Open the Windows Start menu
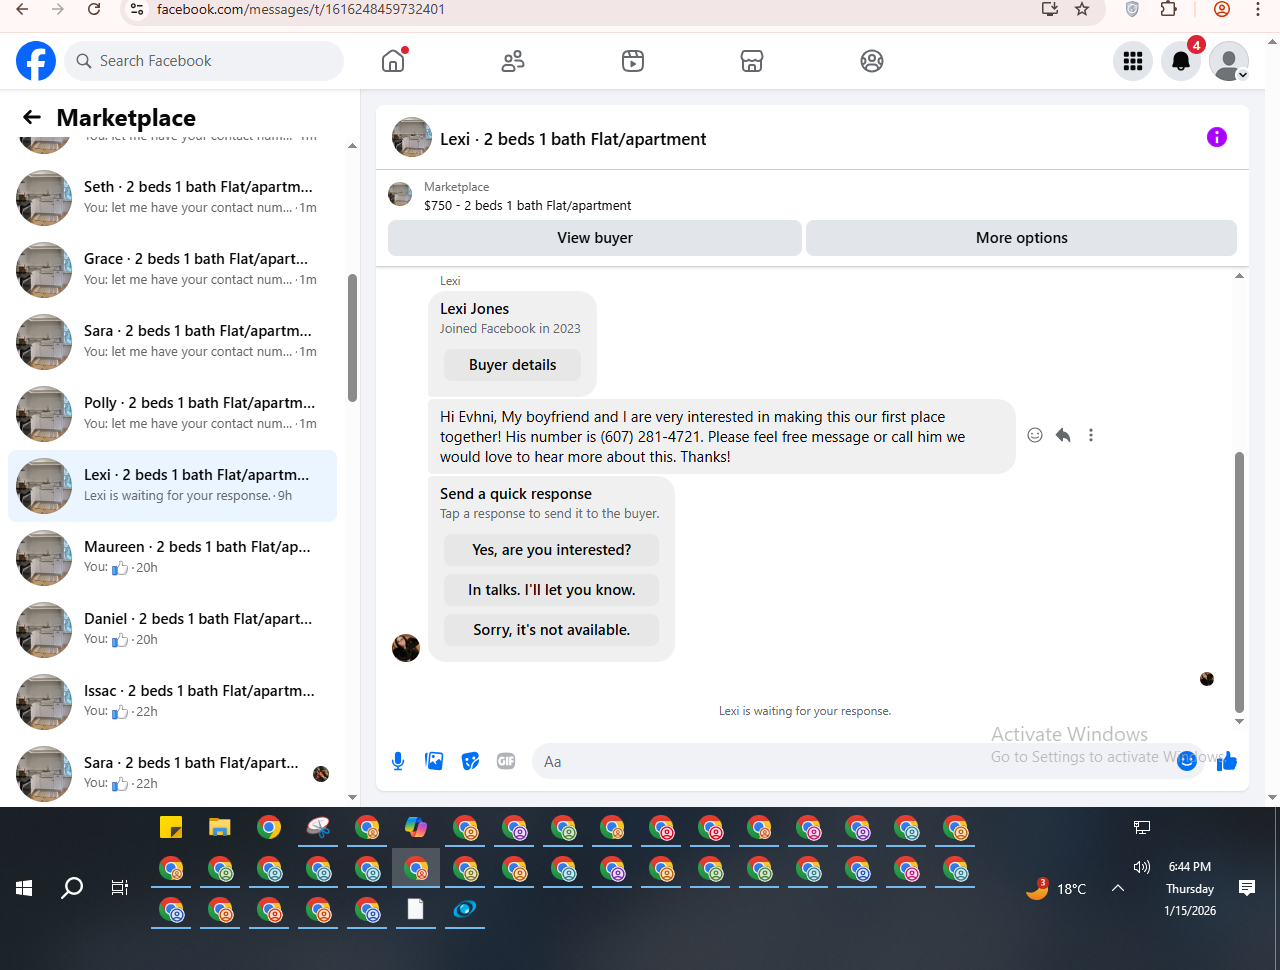 [x=24, y=887]
